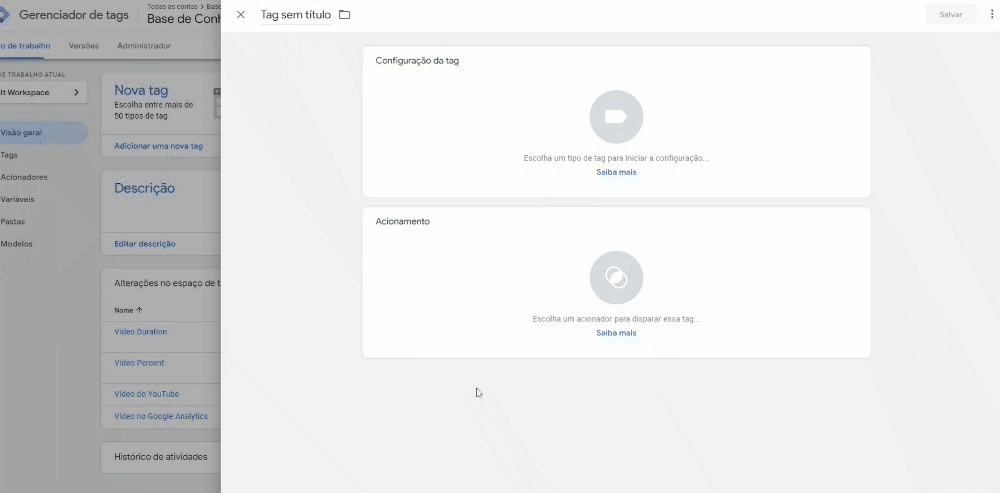
Task: Open Pastas in the sidebar
Action: [x=13, y=222]
